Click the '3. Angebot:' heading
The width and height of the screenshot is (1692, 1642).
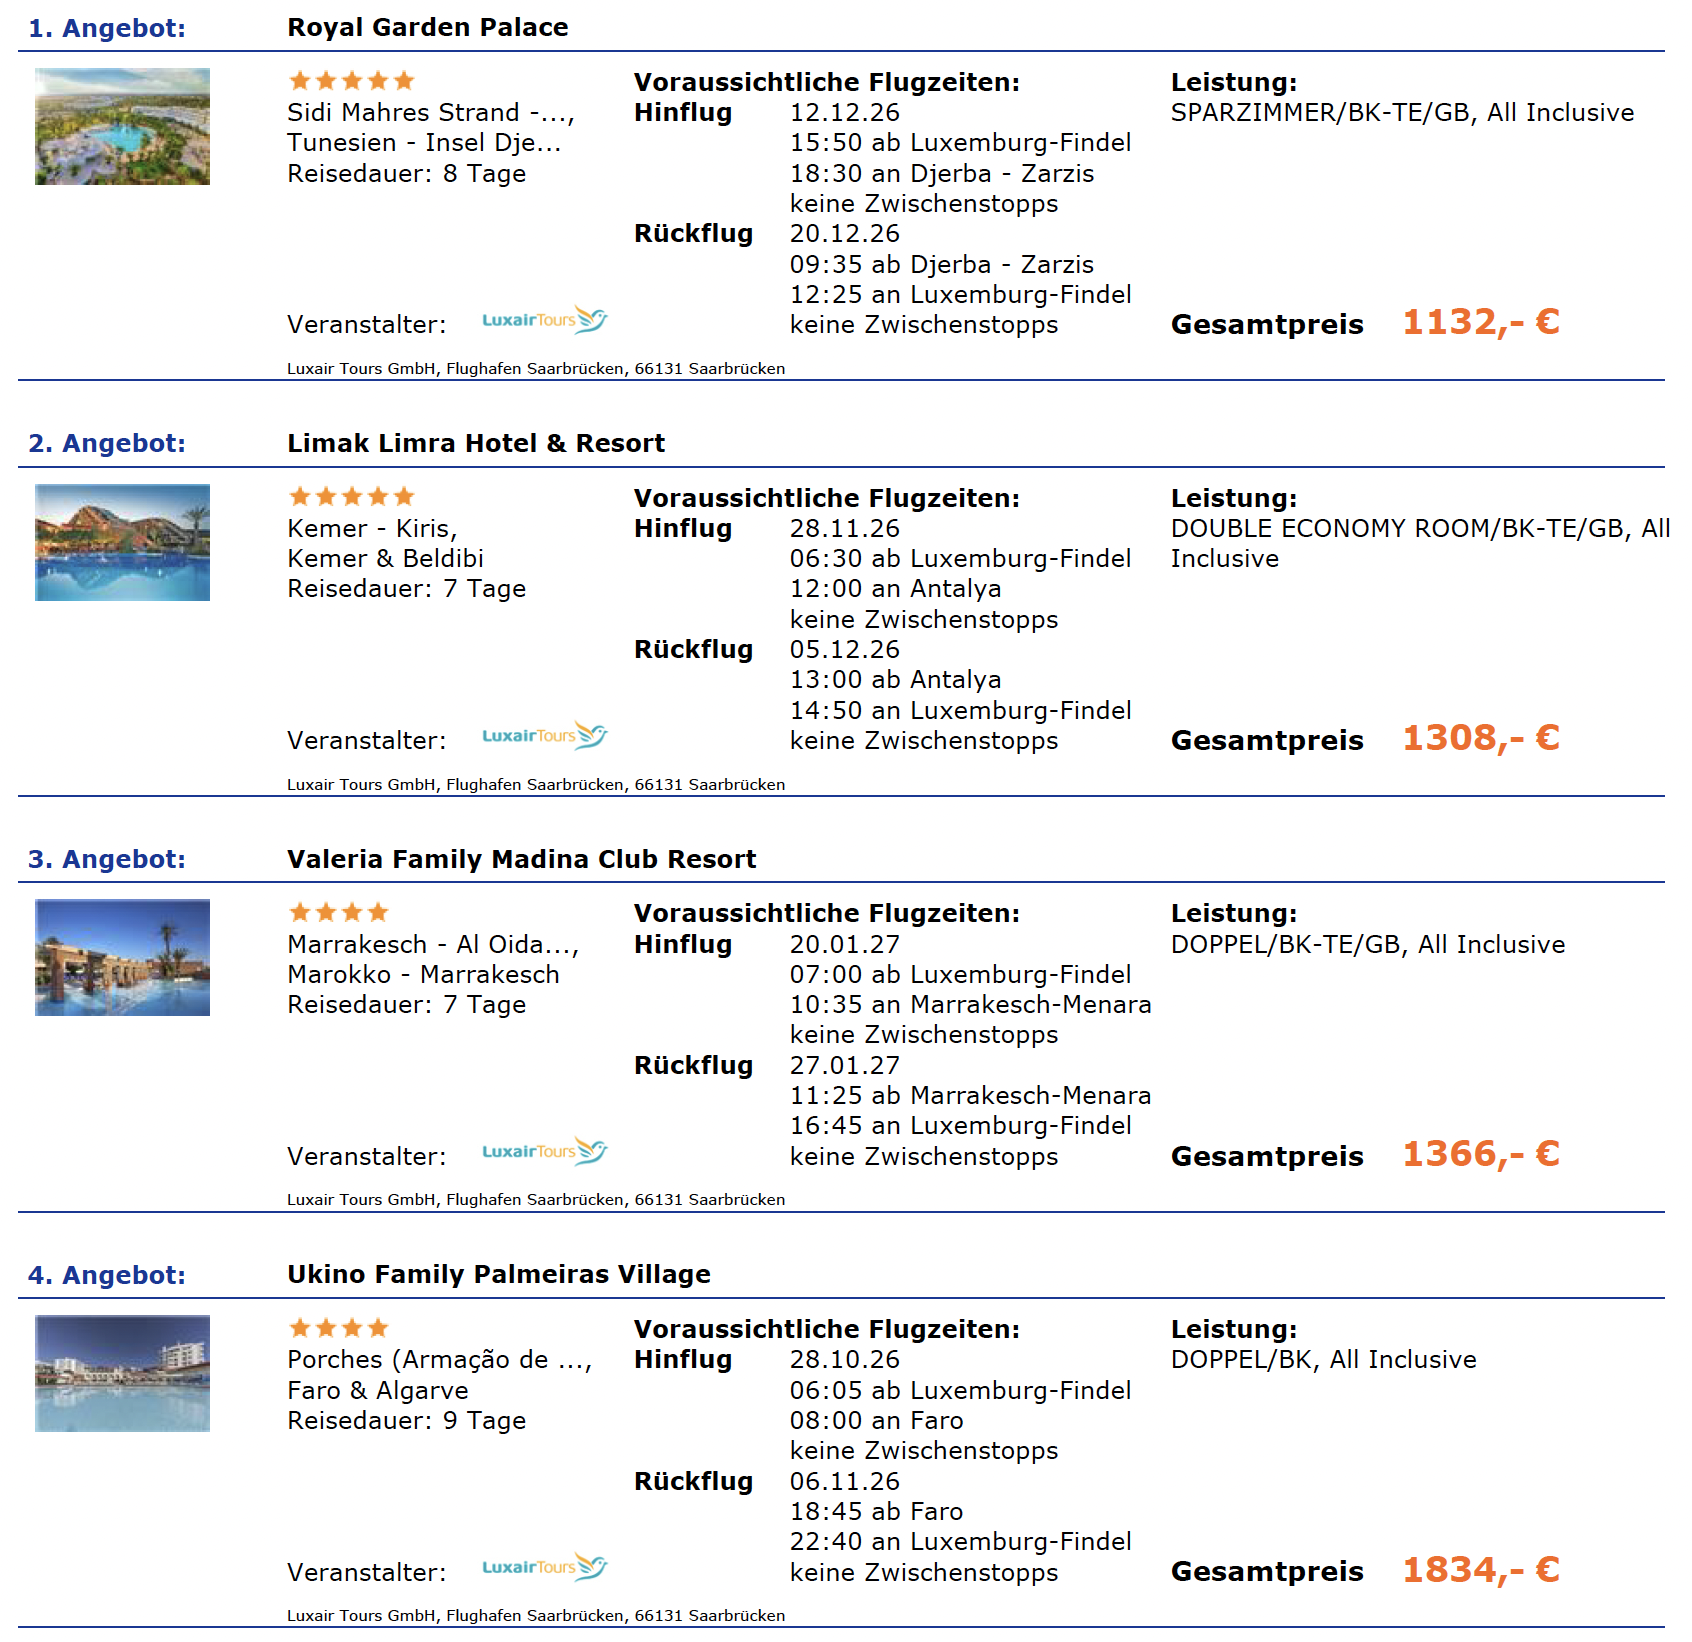click(x=107, y=859)
